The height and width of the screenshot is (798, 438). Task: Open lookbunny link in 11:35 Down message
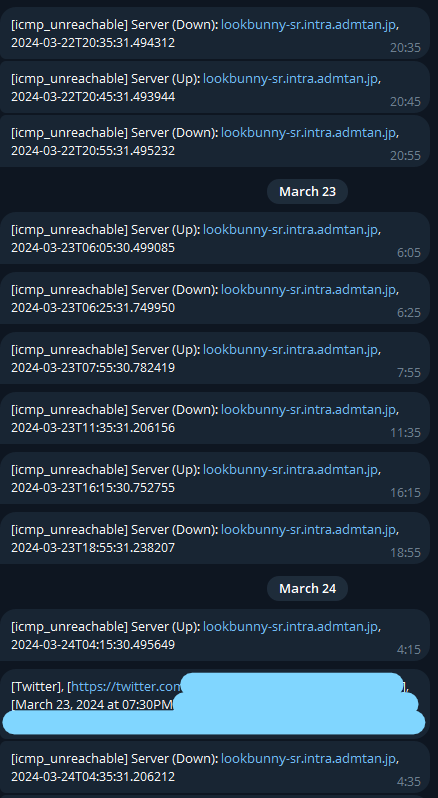pos(309,410)
